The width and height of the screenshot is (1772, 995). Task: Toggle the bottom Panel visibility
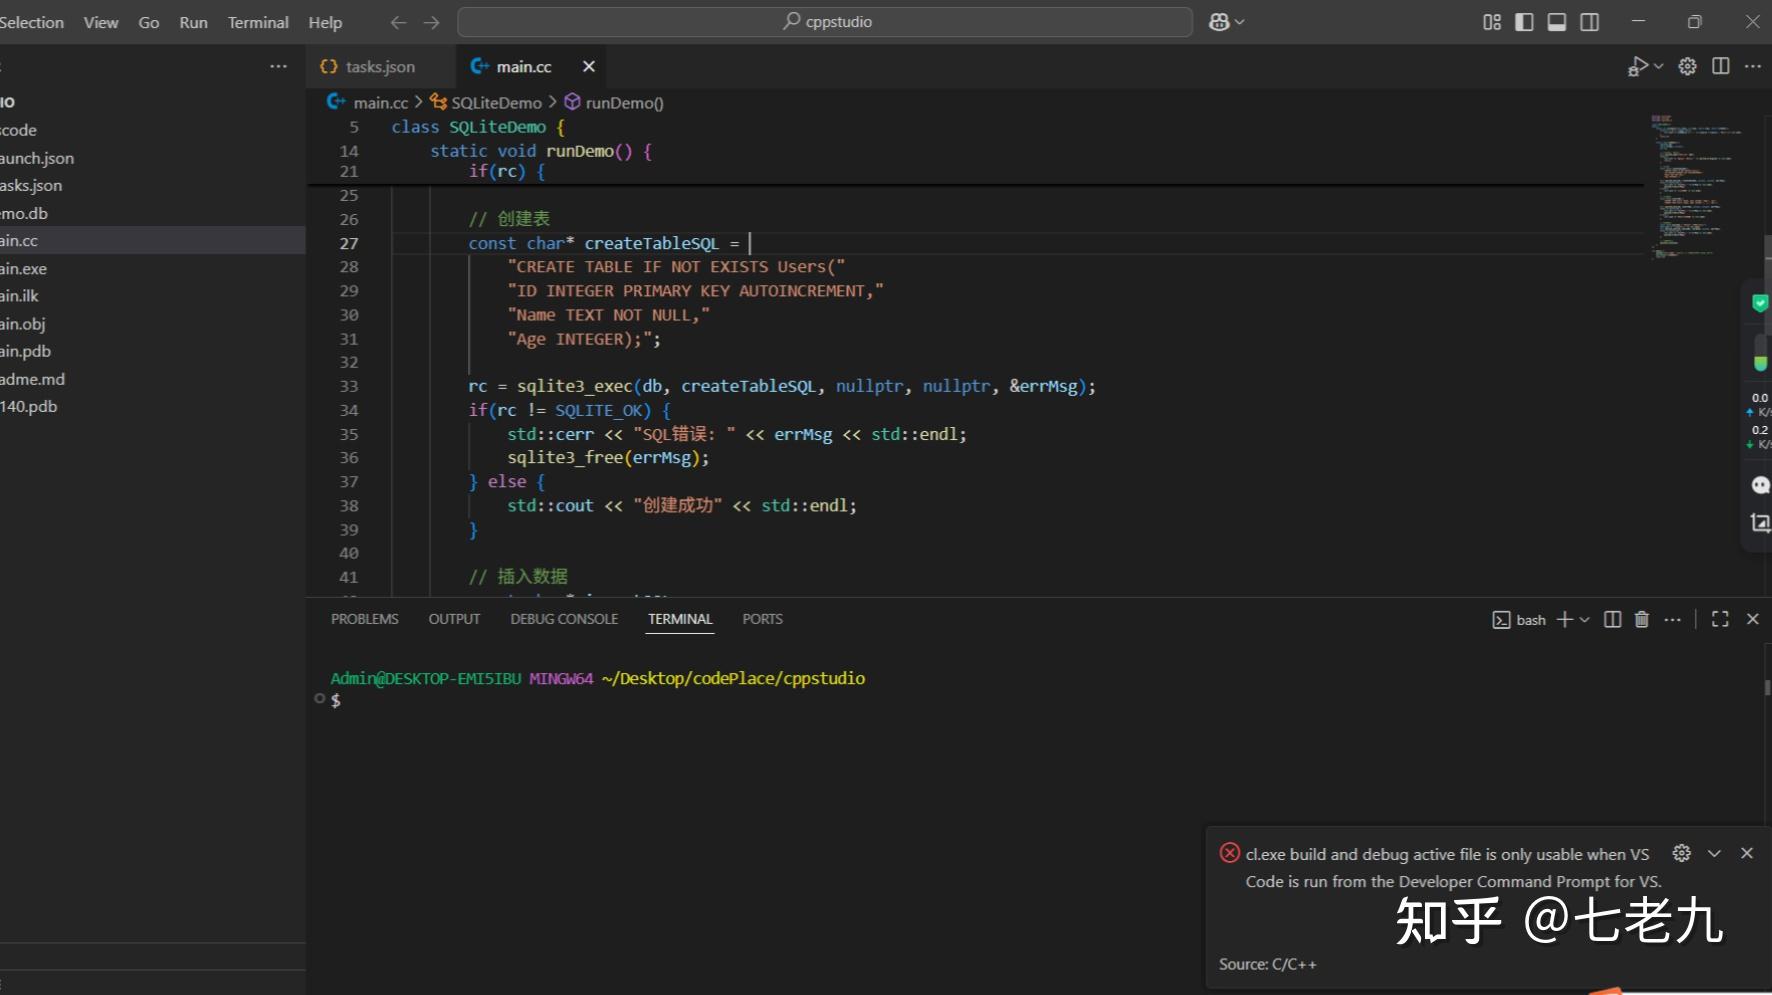coord(1557,22)
